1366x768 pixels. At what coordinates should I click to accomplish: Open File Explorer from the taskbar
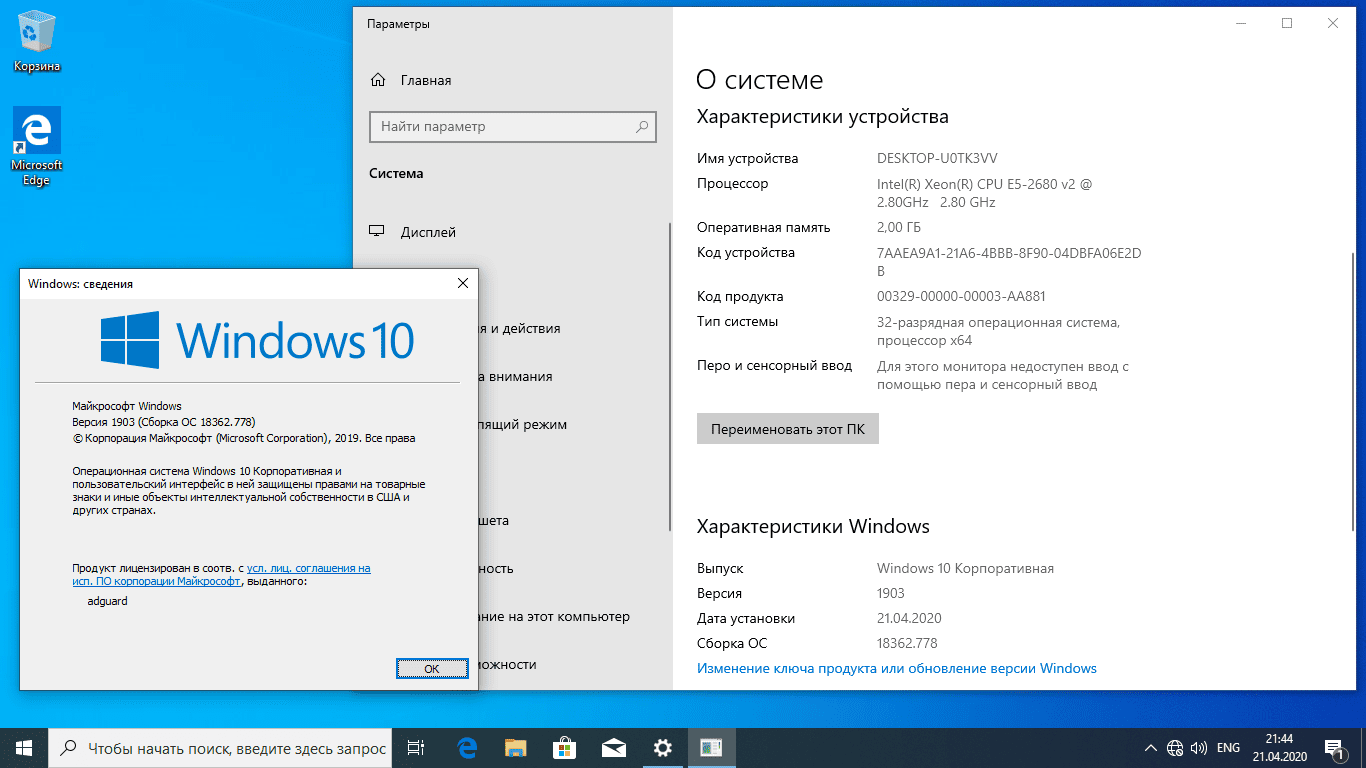click(x=516, y=747)
